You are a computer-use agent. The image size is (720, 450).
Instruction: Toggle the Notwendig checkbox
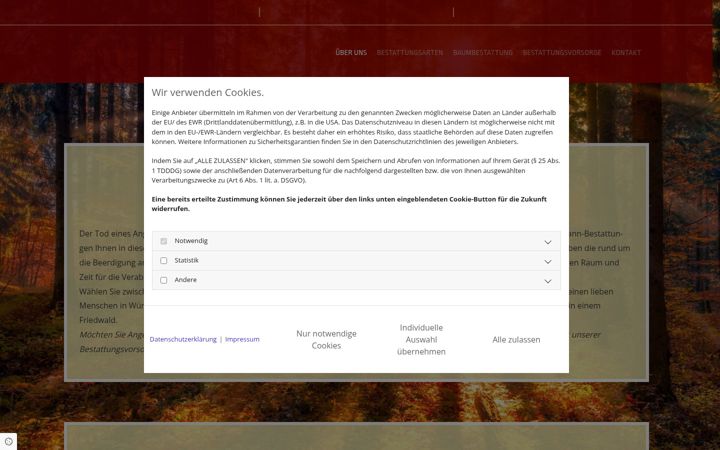point(163,241)
